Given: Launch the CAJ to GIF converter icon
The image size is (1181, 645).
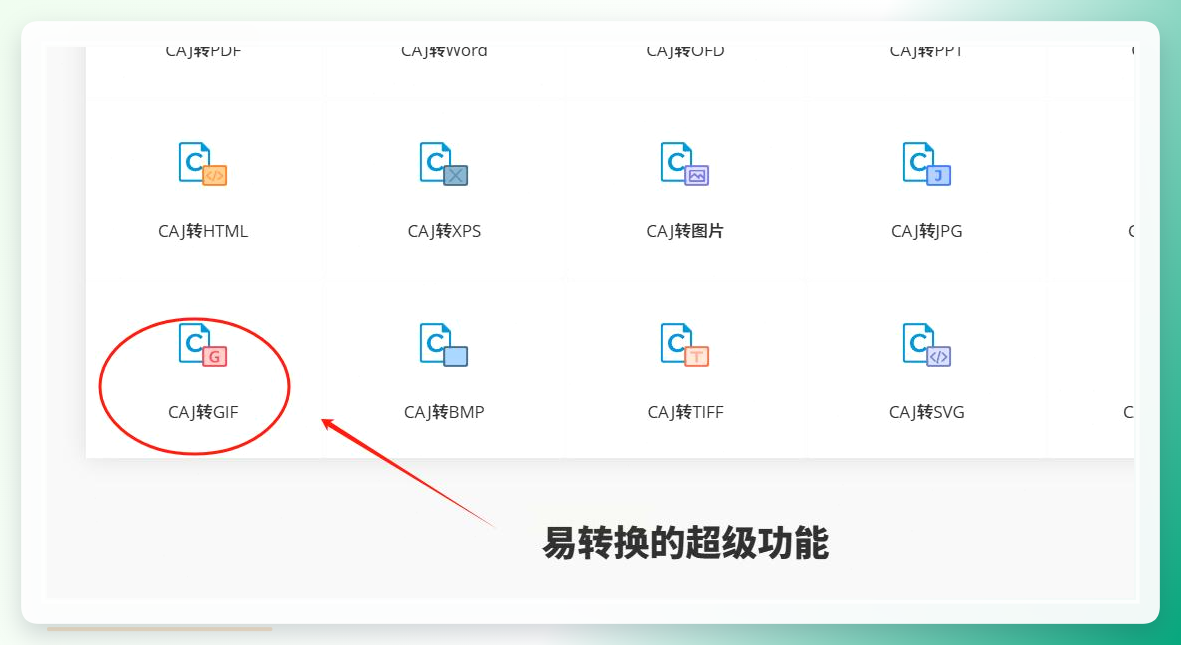Looking at the screenshot, I should pyautogui.click(x=203, y=345).
